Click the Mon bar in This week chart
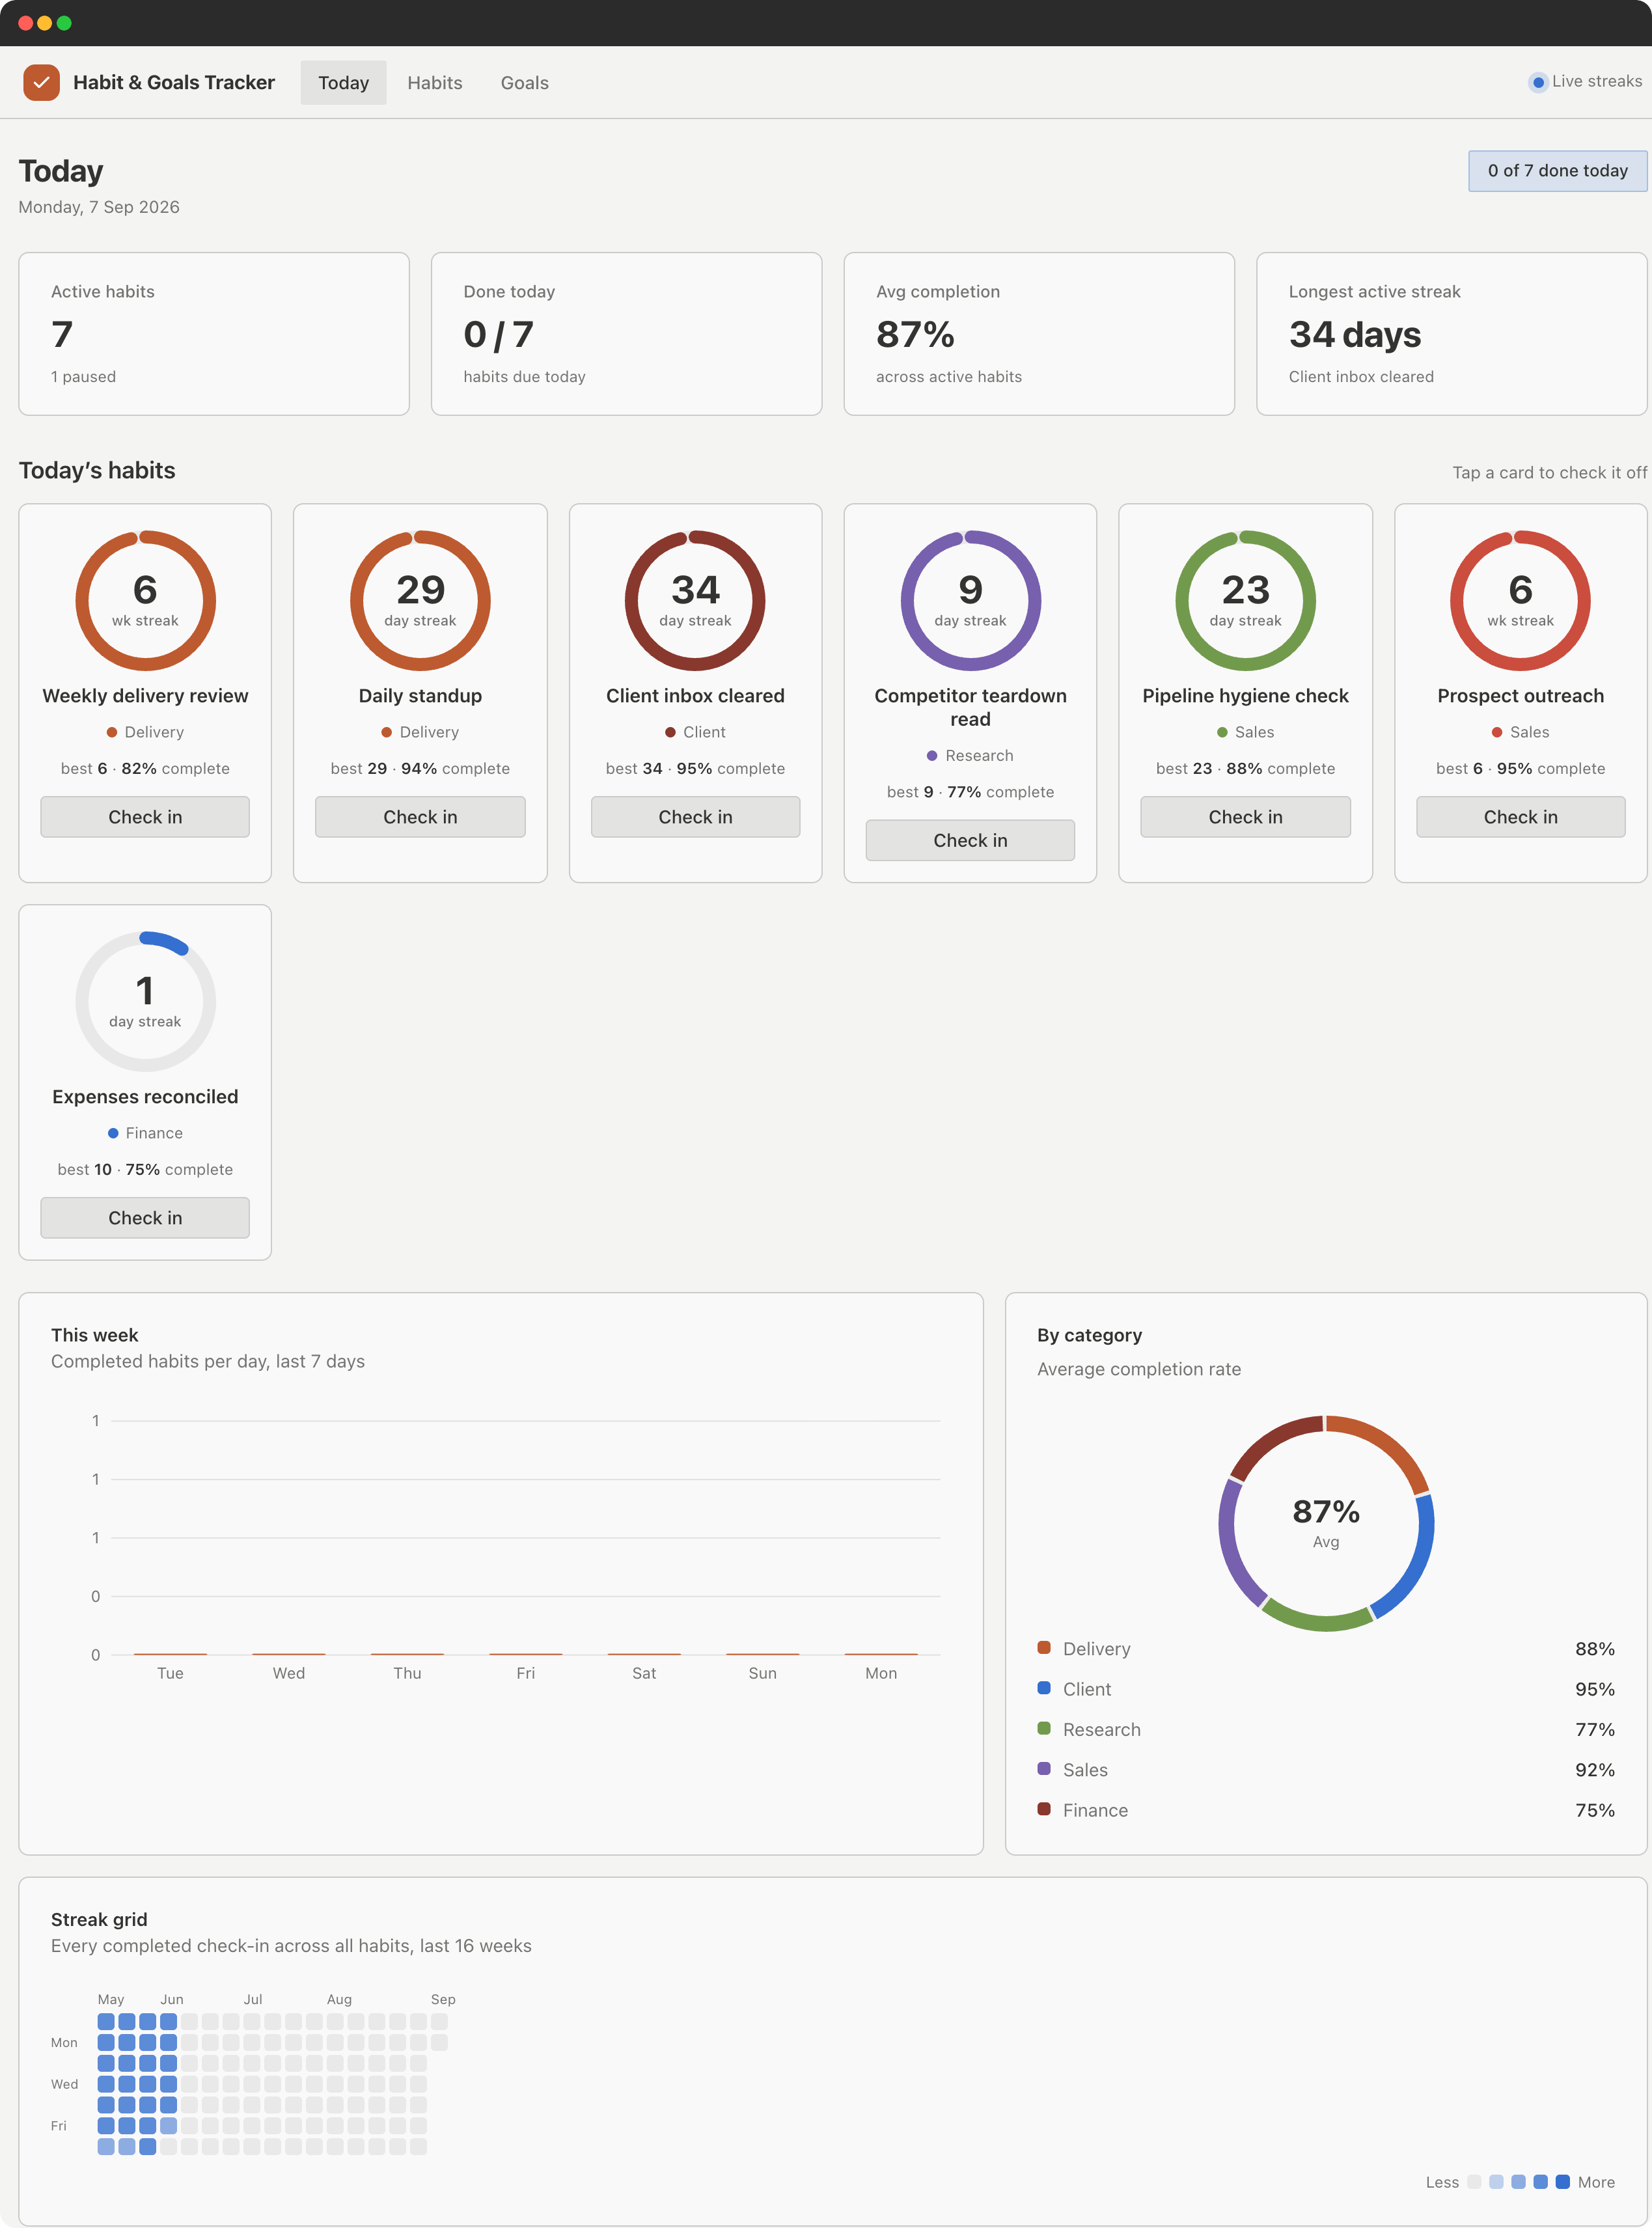Screen dimensions: 1652x2228 (881, 1654)
